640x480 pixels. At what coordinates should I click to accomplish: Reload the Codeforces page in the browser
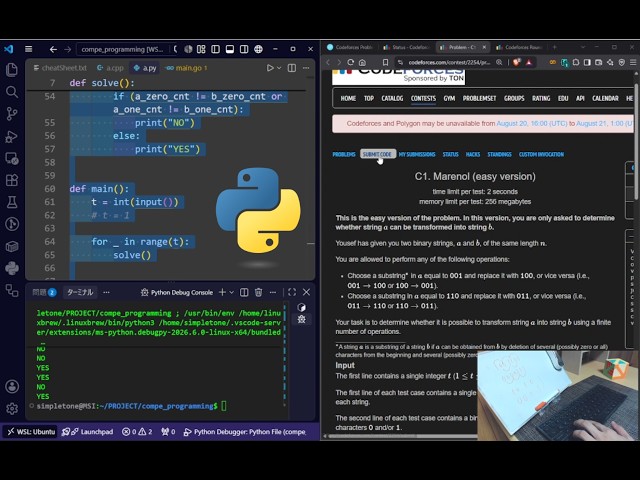350,62
